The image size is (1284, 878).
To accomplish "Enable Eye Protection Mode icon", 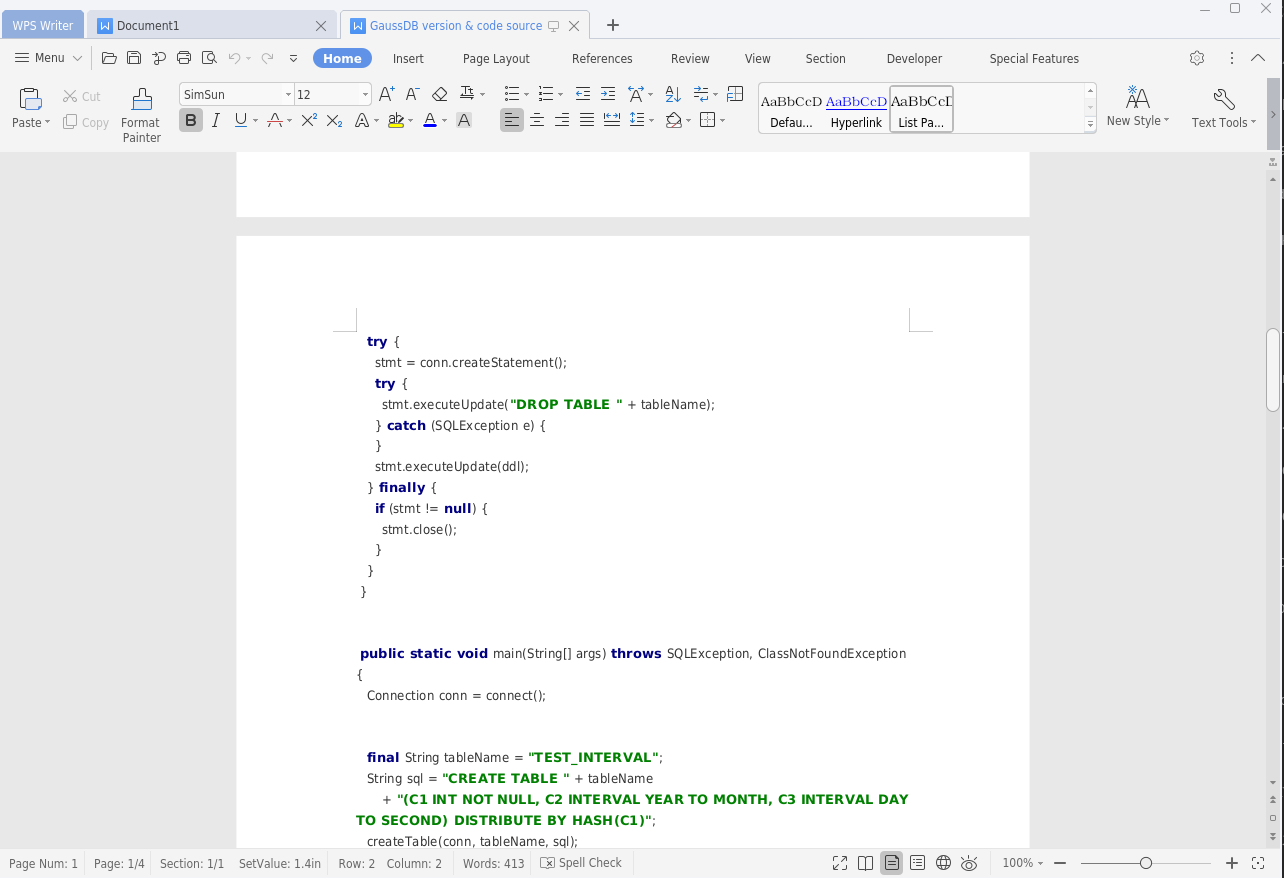I will point(969,863).
